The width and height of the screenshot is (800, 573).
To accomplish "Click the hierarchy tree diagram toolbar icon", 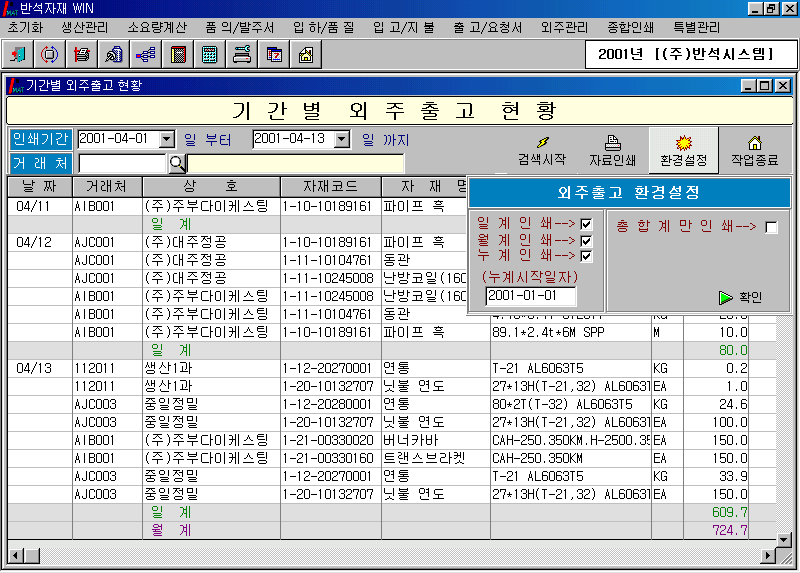I will coord(146,54).
